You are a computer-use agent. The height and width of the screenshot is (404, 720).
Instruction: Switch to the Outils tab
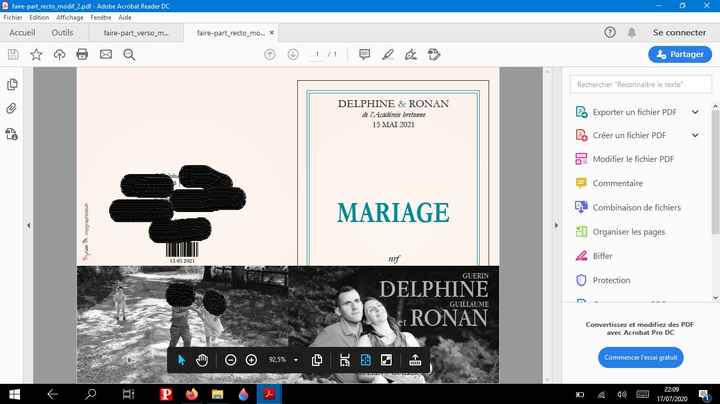tap(62, 33)
